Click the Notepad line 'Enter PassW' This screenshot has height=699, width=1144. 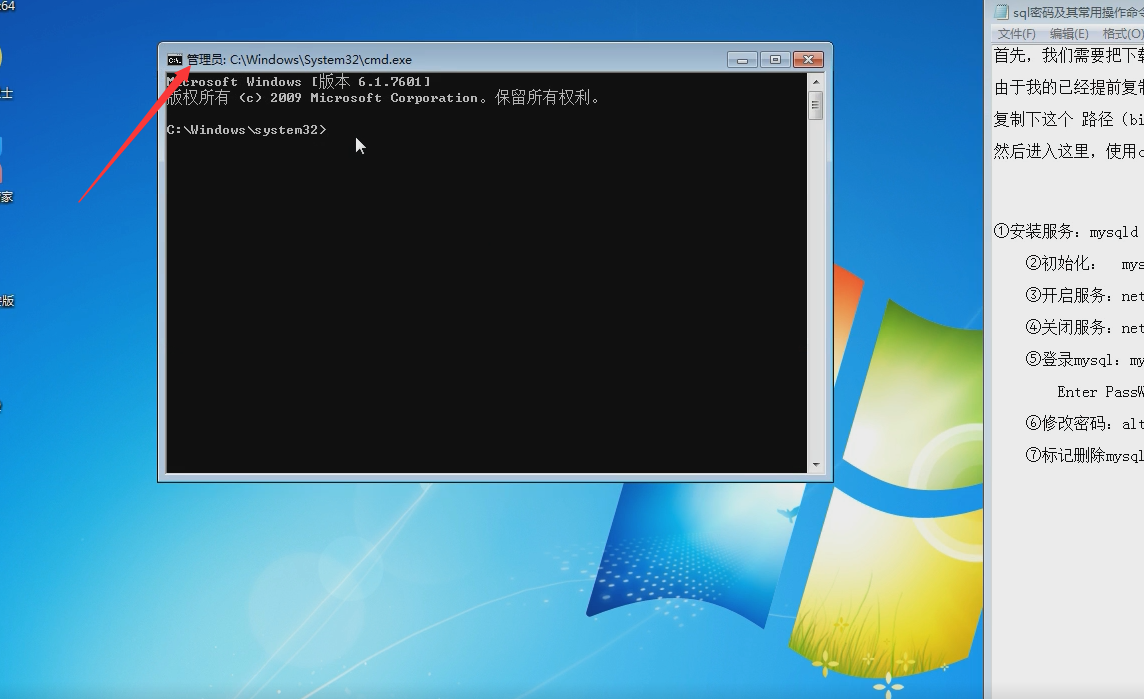(1100, 392)
